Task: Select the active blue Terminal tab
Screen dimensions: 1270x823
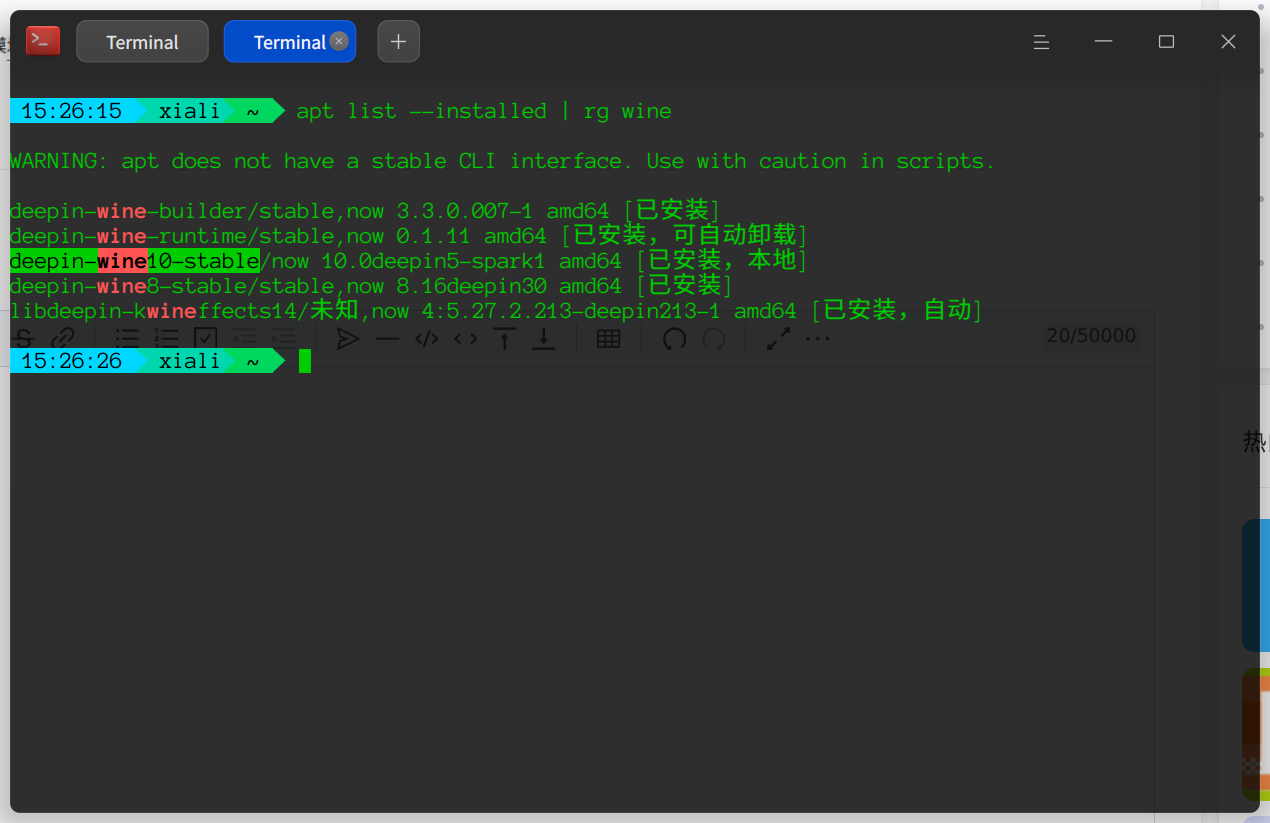Action: pos(289,42)
